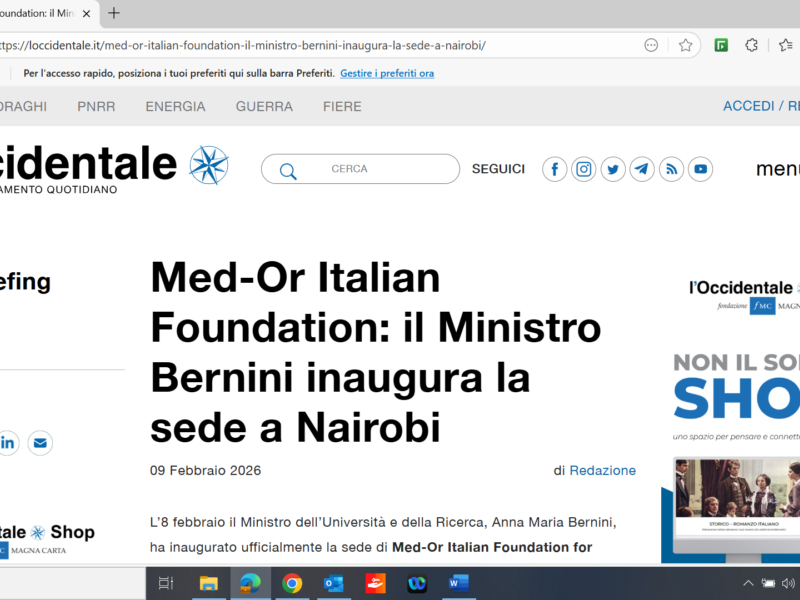Toggle the green extension icon in the toolbar

720,45
